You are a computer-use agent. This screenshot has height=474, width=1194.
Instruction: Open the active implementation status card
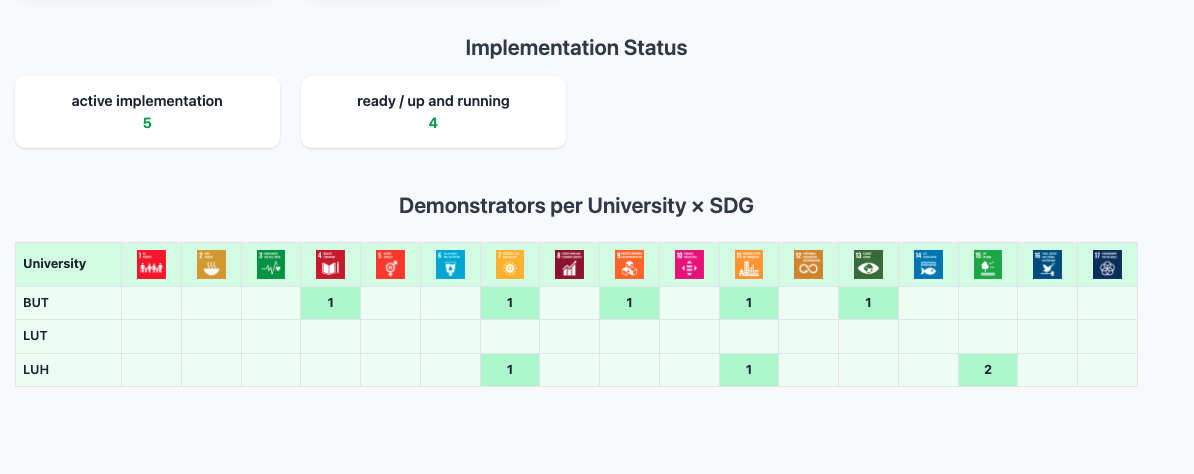pyautogui.click(x=147, y=112)
